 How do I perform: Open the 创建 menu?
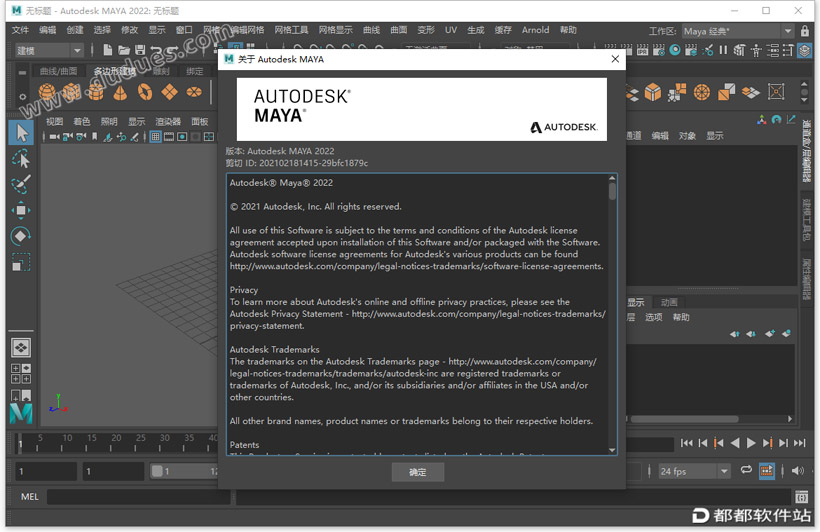pos(75,30)
